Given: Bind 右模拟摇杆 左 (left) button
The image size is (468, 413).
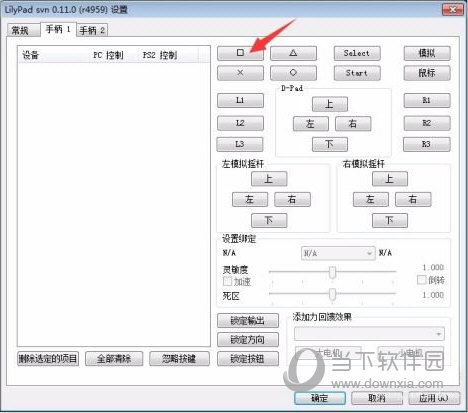Looking at the screenshot, I should tap(371, 199).
